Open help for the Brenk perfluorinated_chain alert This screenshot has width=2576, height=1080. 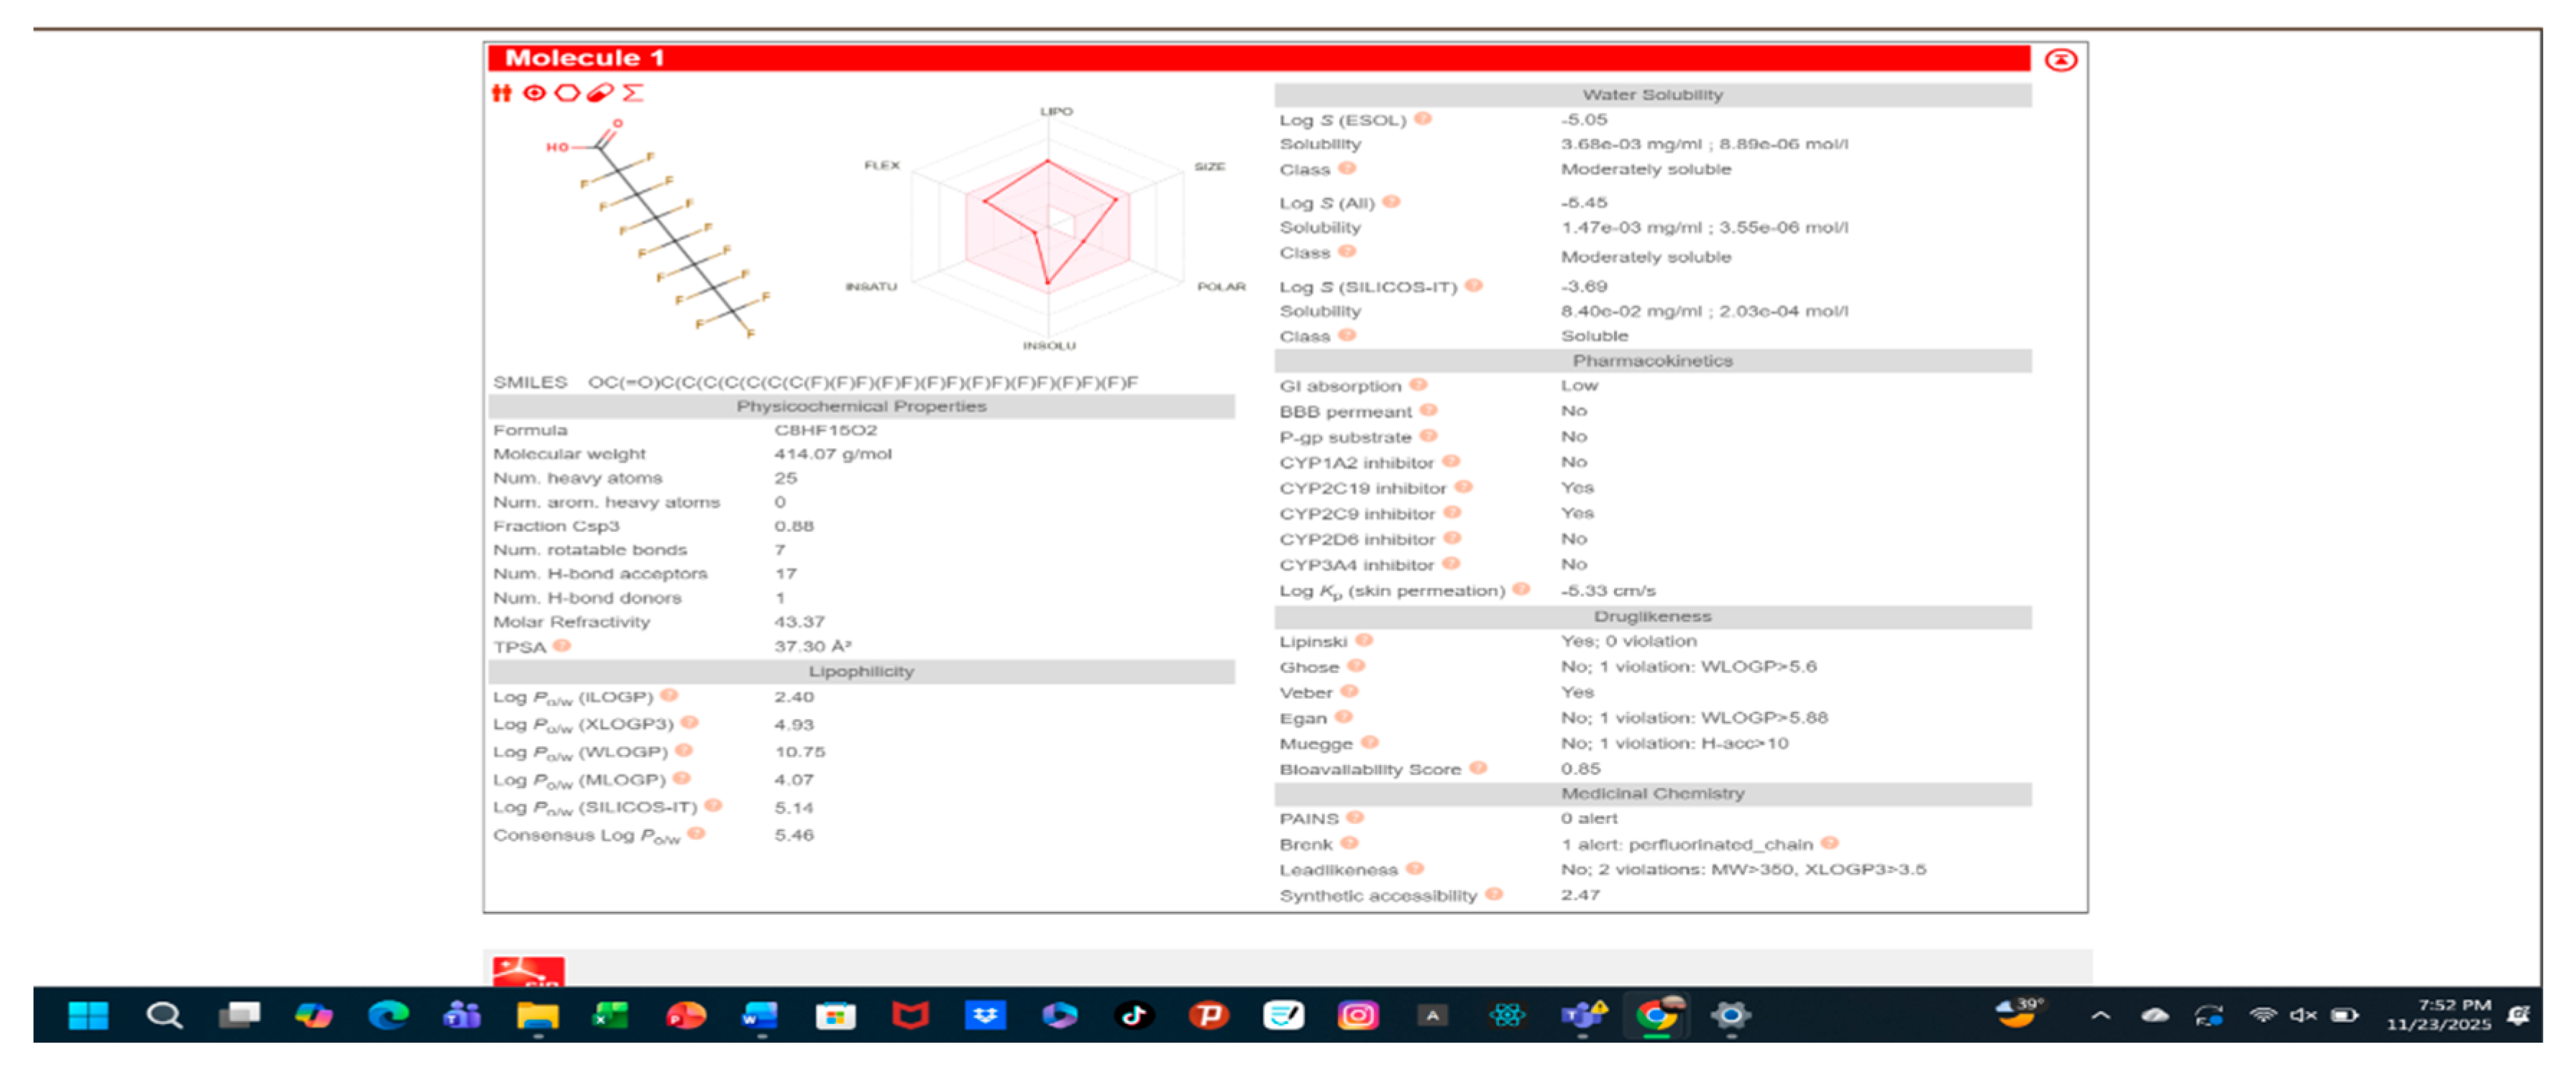tap(1830, 844)
